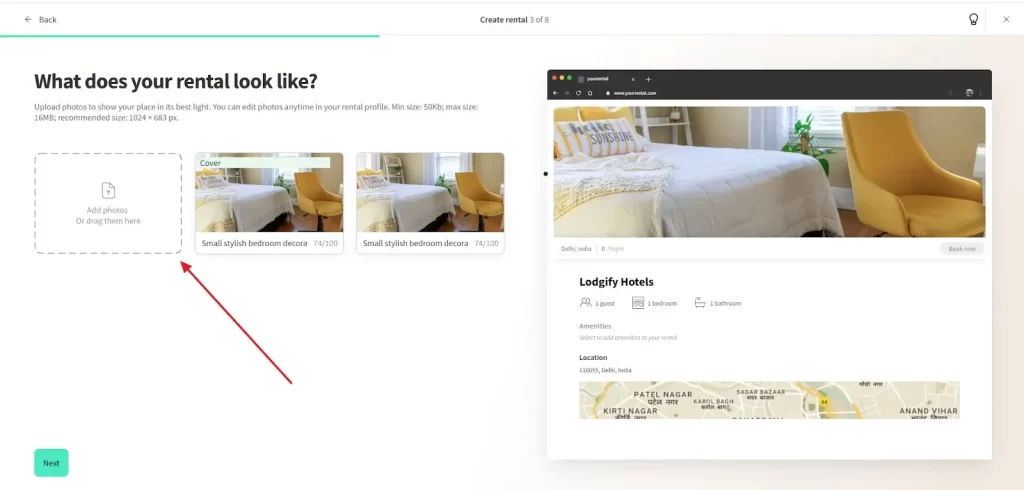Open the lightbulb tips icon

coord(973,19)
